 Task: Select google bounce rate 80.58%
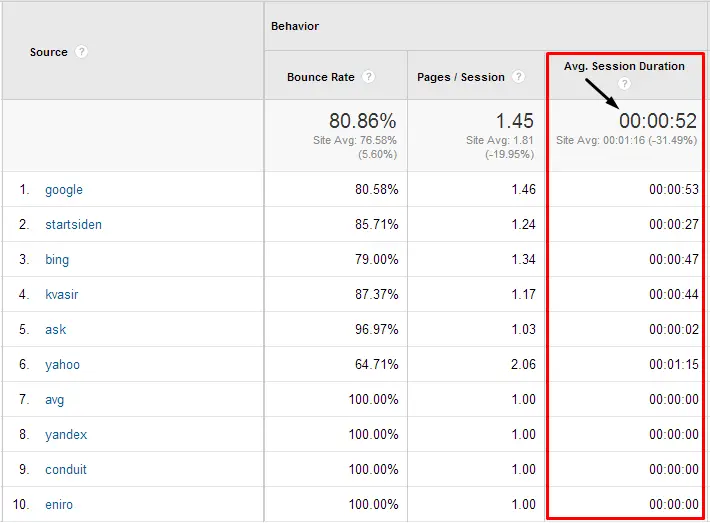(x=377, y=189)
